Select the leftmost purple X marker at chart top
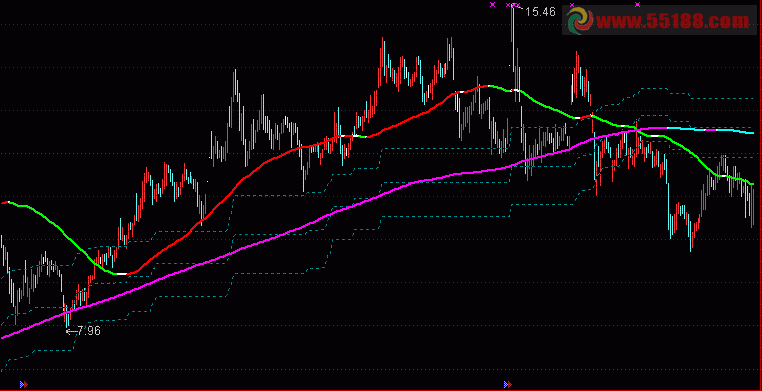The width and height of the screenshot is (762, 391). [x=492, y=5]
